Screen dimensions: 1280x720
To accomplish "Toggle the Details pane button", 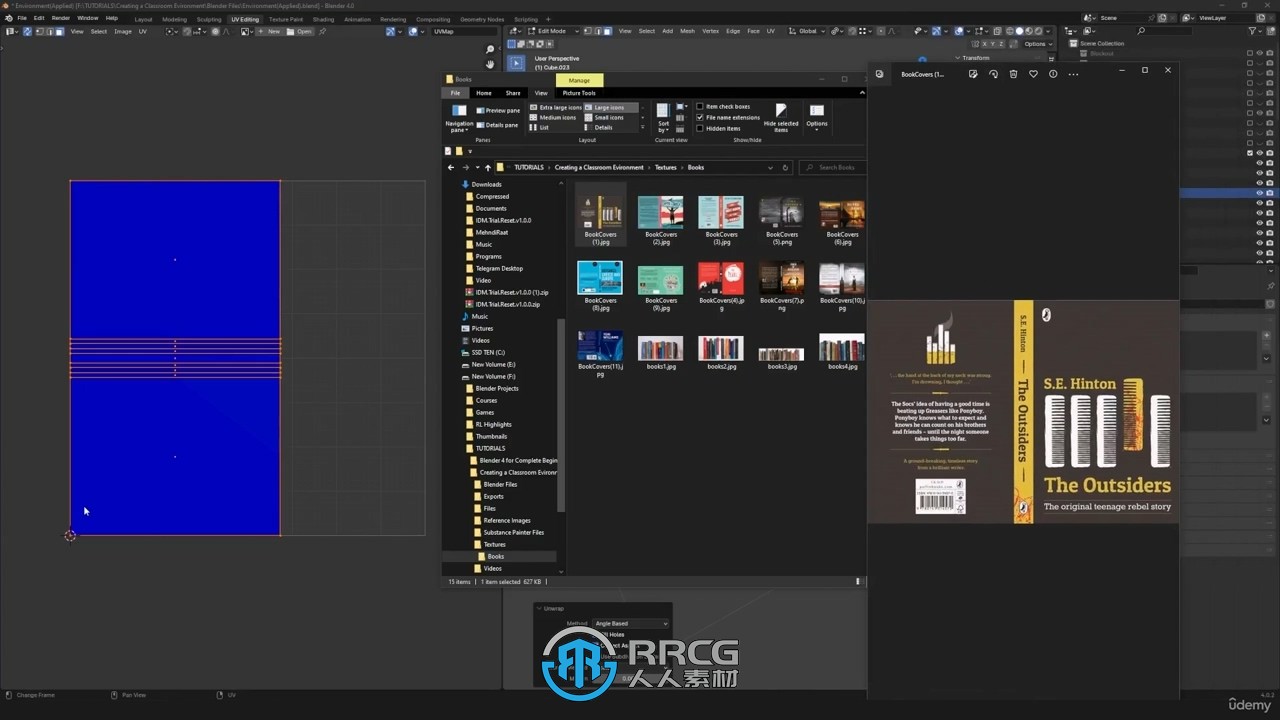I will [x=498, y=125].
